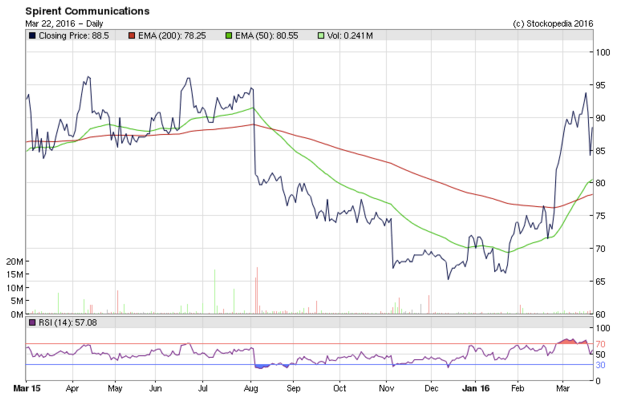The image size is (618, 403).
Task: Click the price axis '80' label
Action: [600, 183]
